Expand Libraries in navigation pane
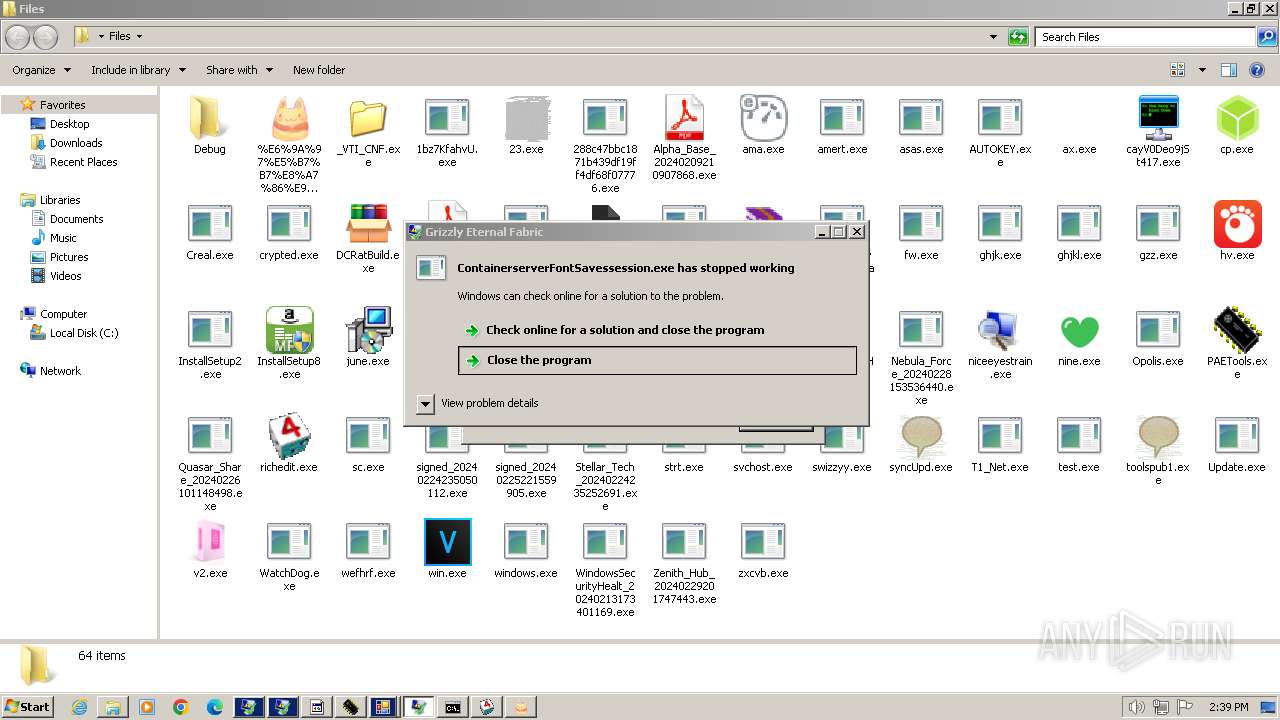 point(60,200)
